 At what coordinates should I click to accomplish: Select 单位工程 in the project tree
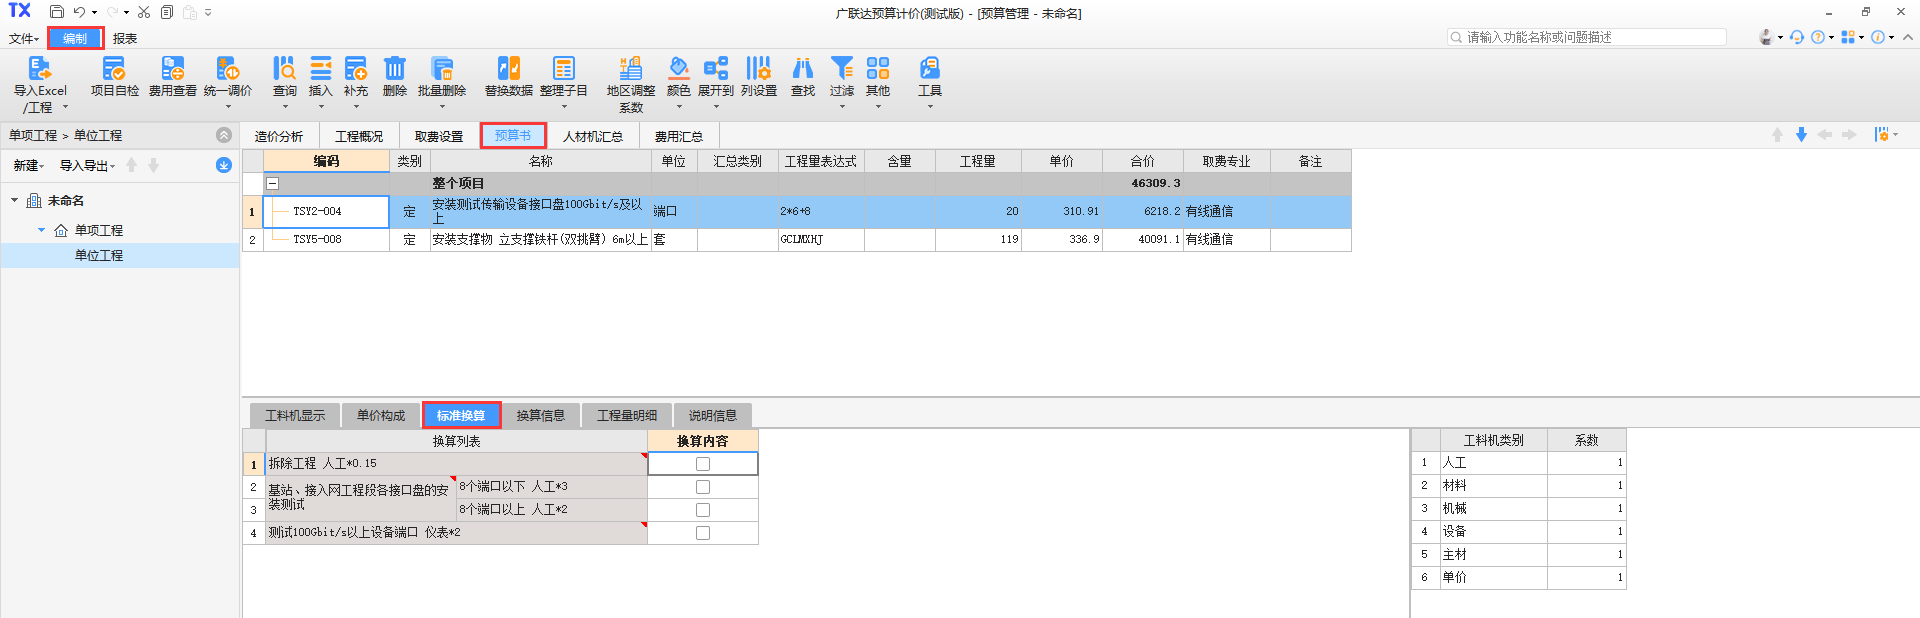tap(99, 256)
